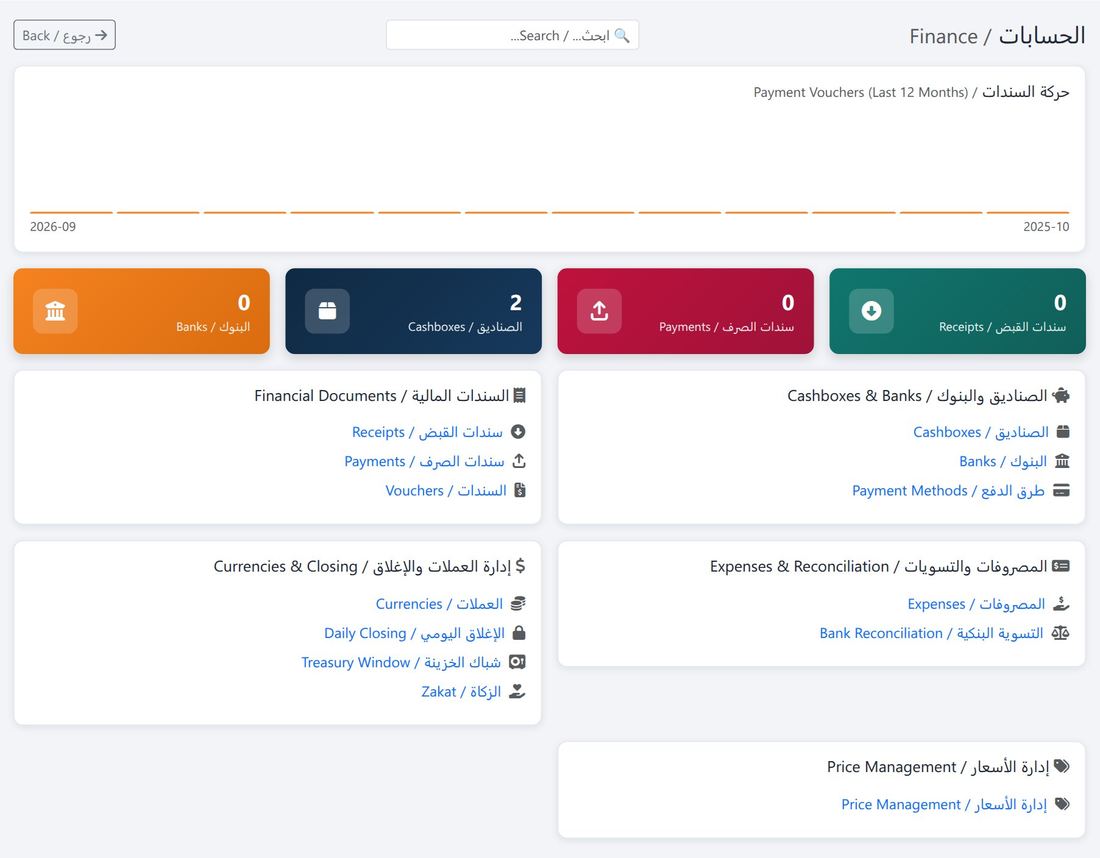This screenshot has height=858, width=1100.
Task: Click the tags icon beside Price Management link
Action: pos(1063,804)
